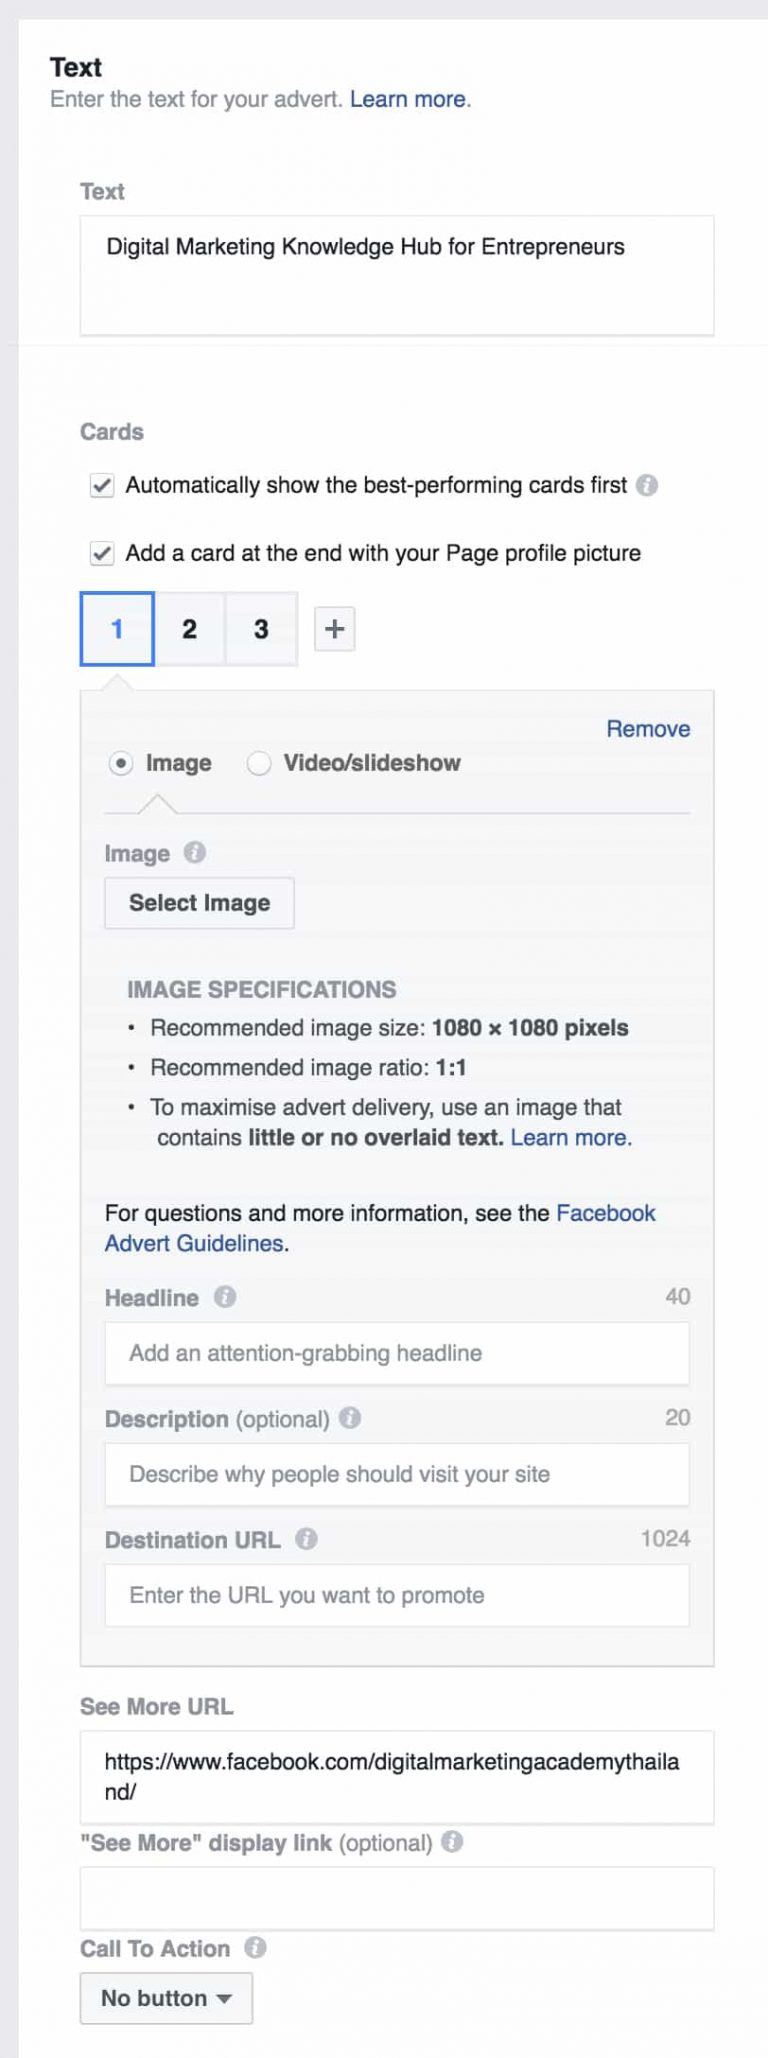Click the Description info icon
This screenshot has height=2058, width=768.
[x=350, y=1418]
